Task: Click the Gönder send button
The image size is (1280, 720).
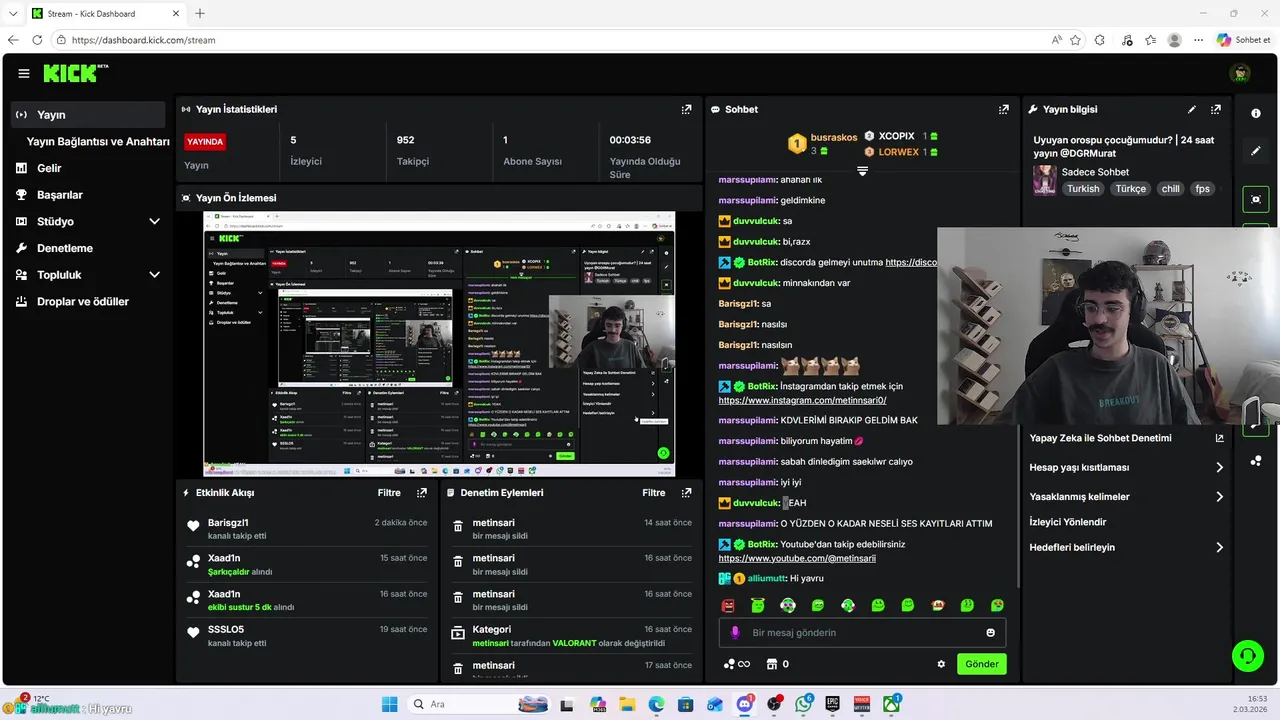Action: (x=981, y=664)
